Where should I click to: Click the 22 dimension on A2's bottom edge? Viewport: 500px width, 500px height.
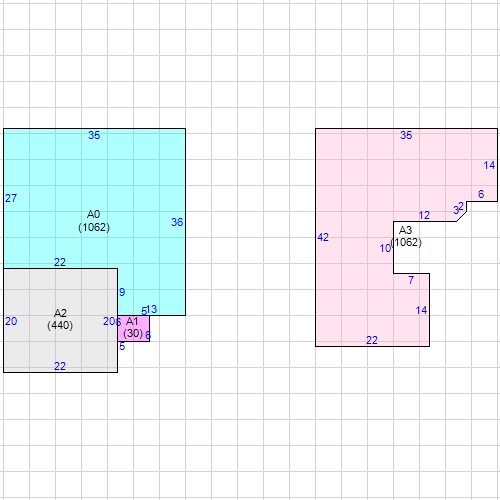pos(60,366)
